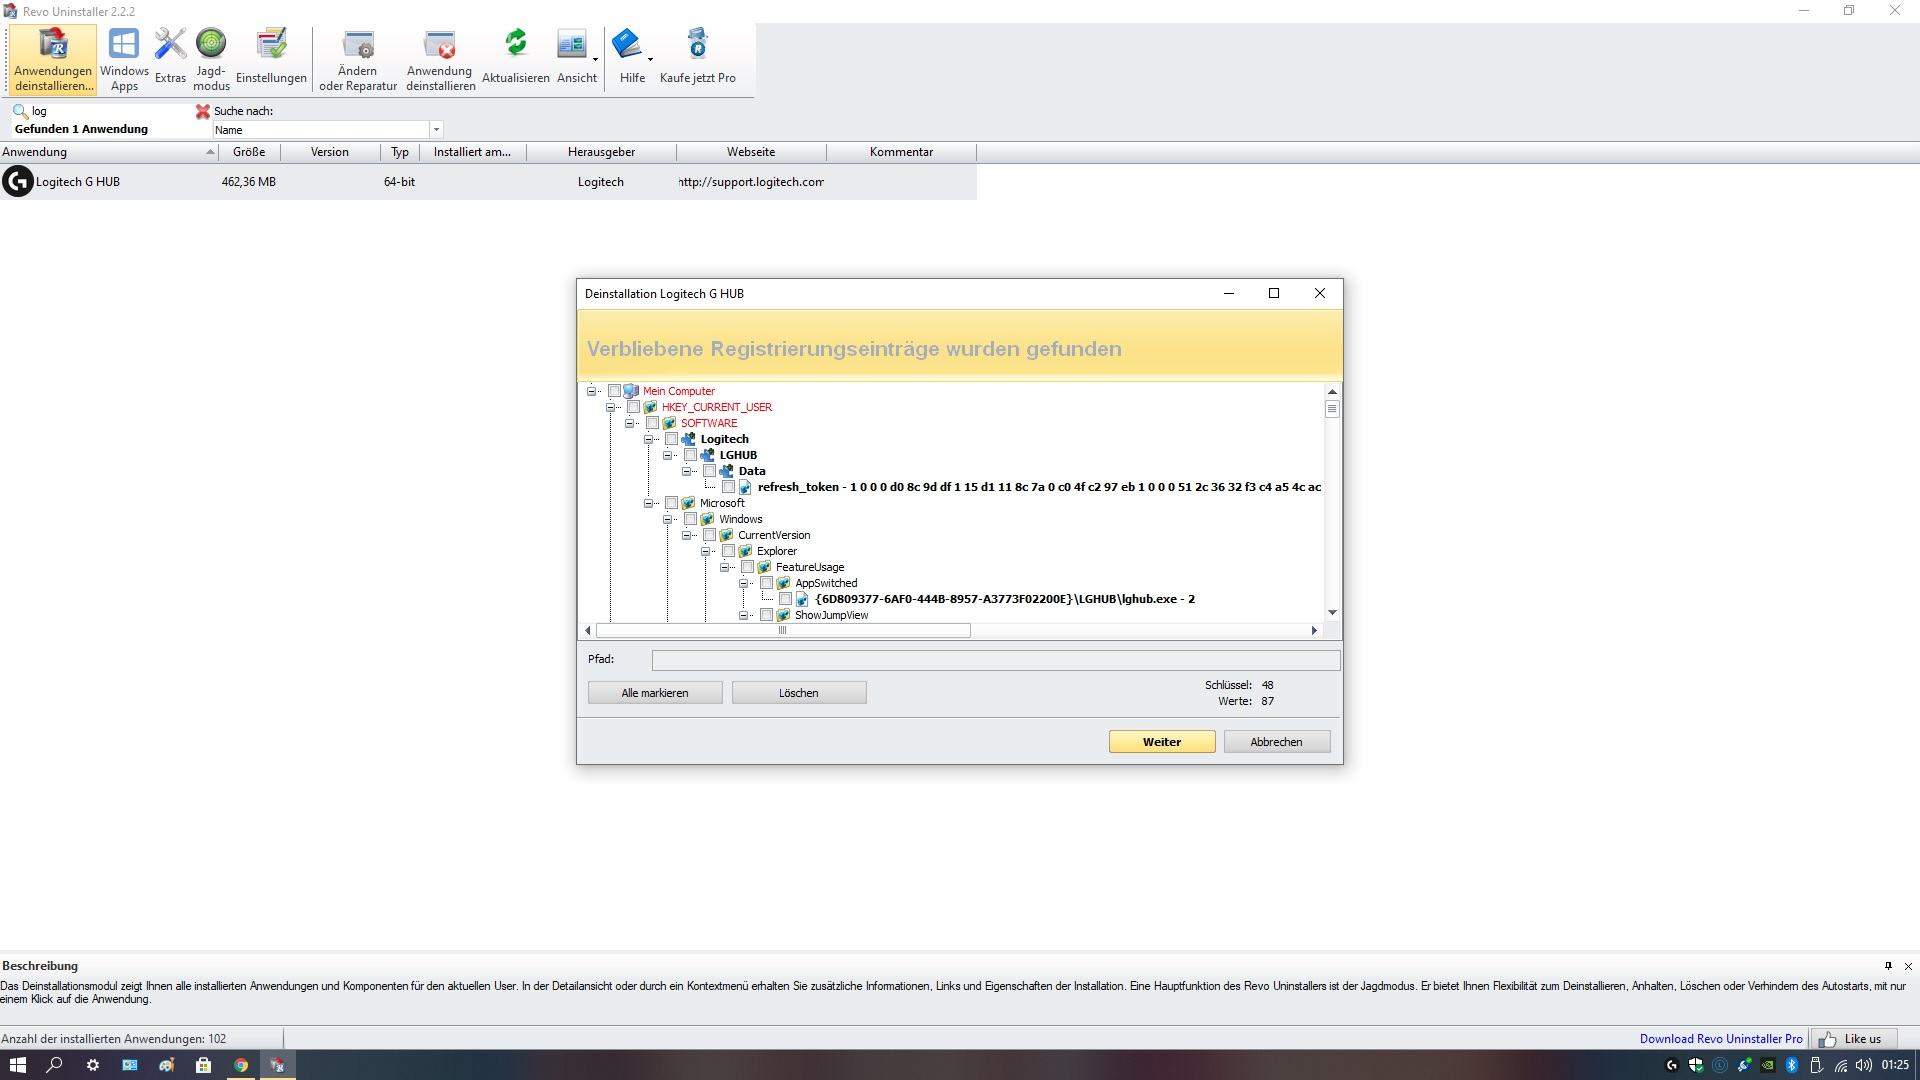Select the Windows registry key row

741,519
